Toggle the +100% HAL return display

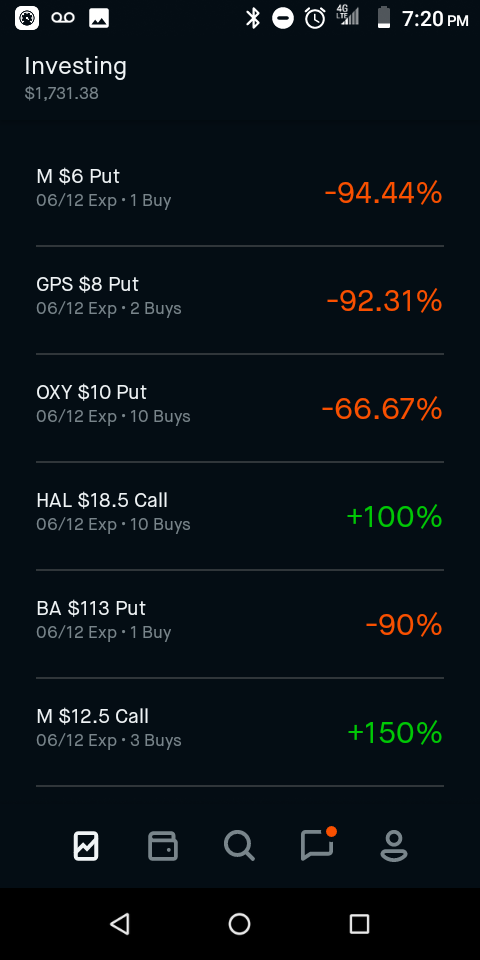394,517
